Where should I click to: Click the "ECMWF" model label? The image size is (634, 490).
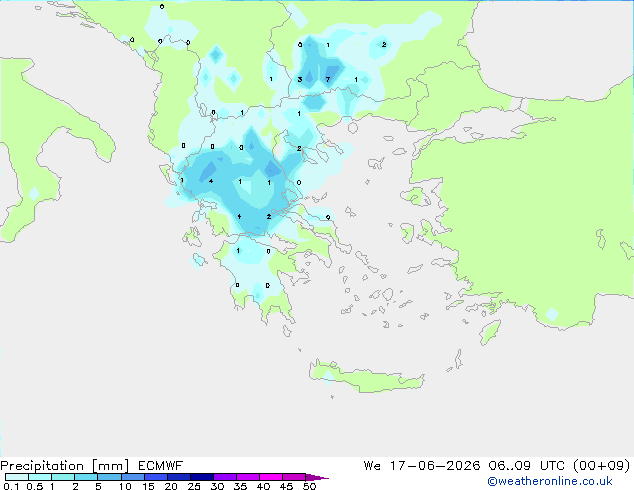(x=161, y=466)
